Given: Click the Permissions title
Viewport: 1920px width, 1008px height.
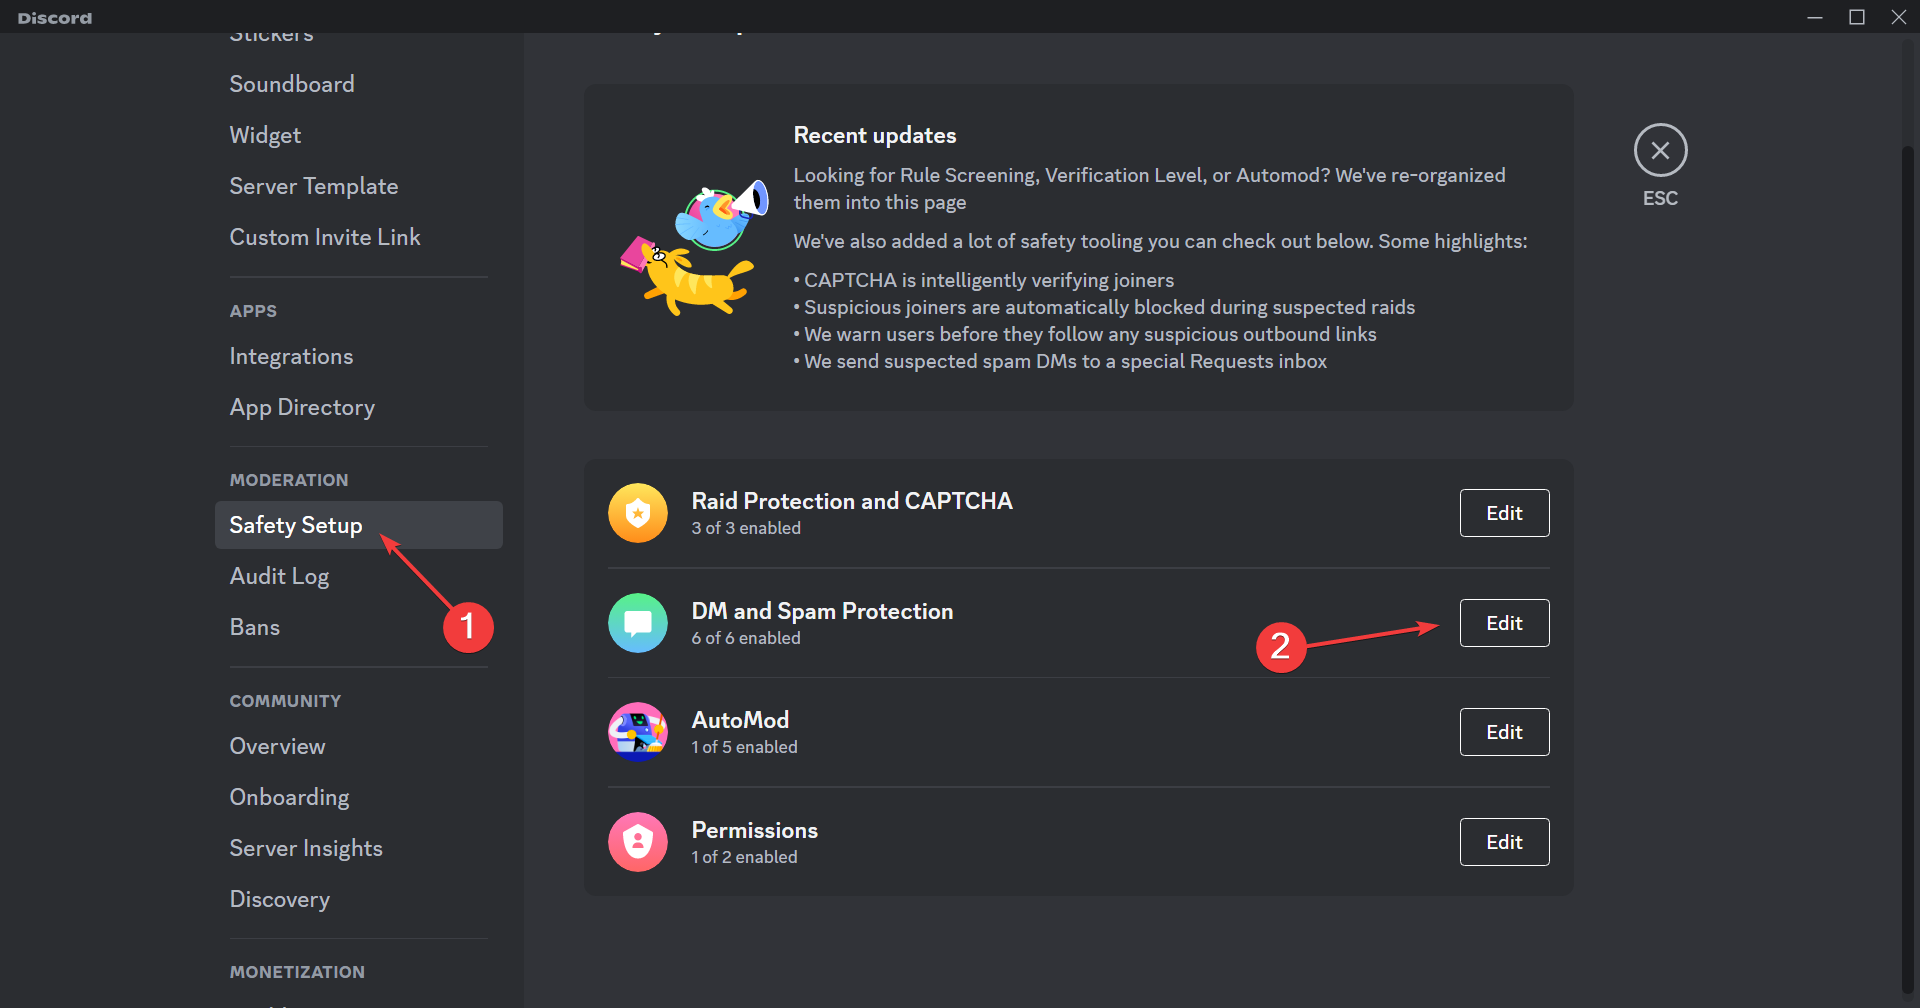Looking at the screenshot, I should (755, 830).
